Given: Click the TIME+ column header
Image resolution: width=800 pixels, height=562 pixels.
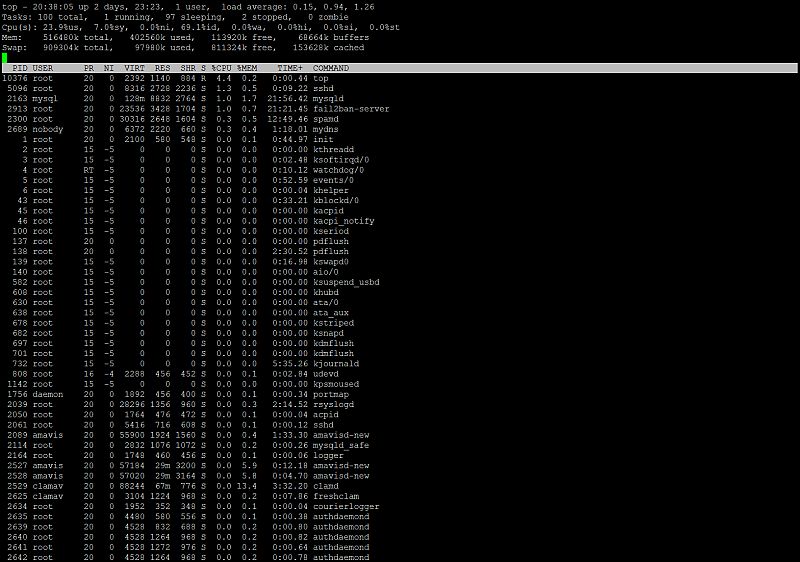Looking at the screenshot, I should coord(289,68).
